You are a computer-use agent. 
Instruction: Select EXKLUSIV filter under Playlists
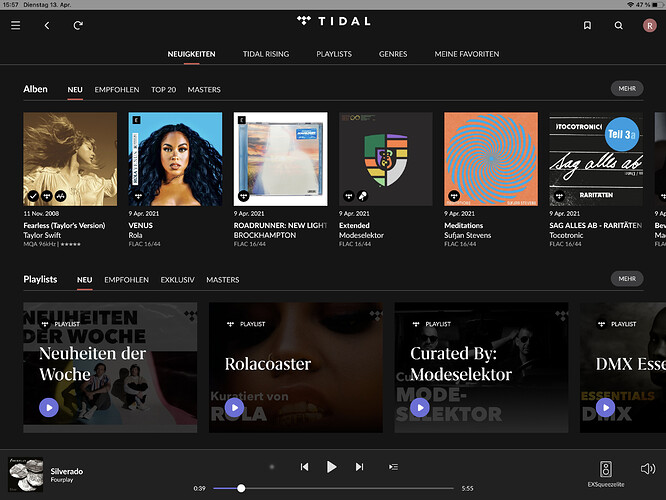pyautogui.click(x=178, y=280)
